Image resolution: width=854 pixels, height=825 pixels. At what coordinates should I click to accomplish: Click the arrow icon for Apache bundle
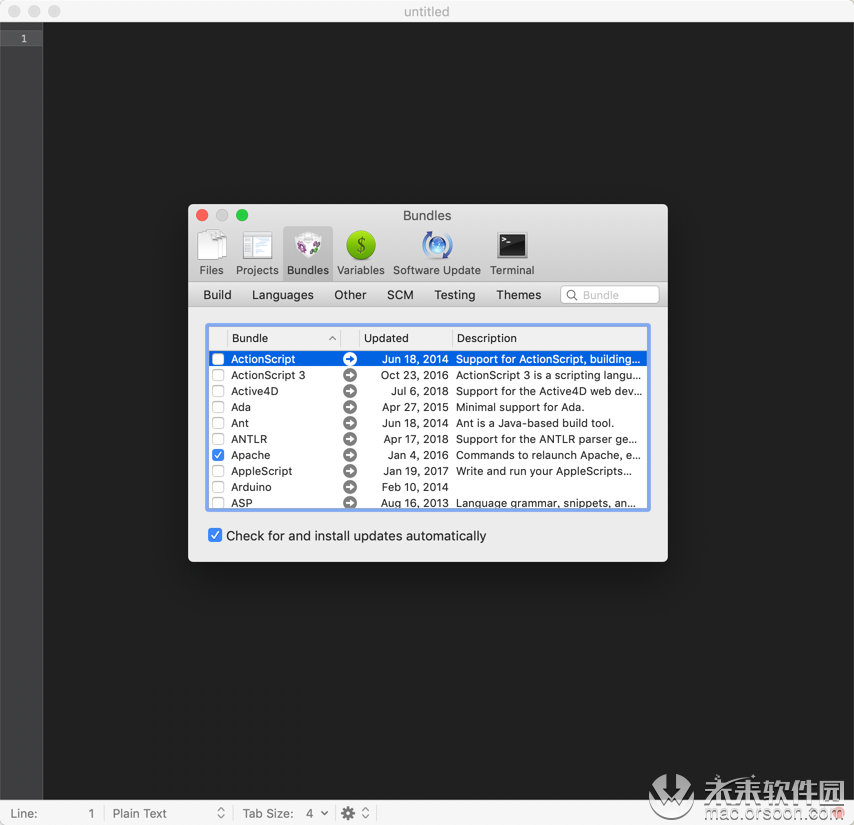coord(350,455)
